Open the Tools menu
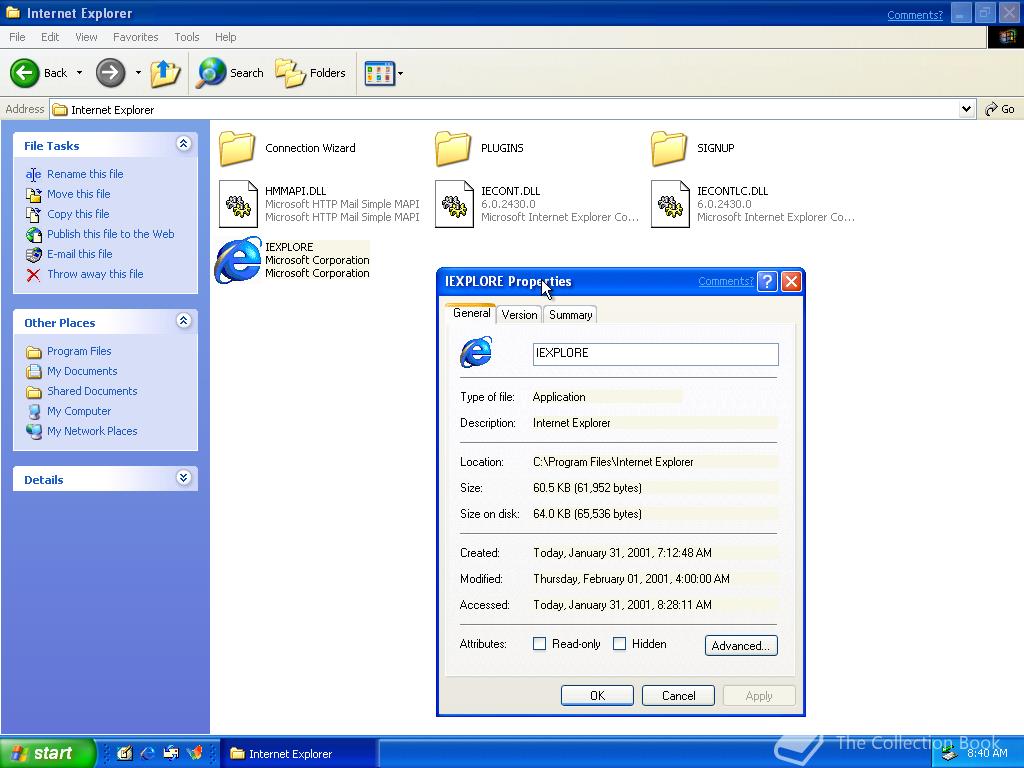Screen dimensions: 1024x768 (187, 37)
